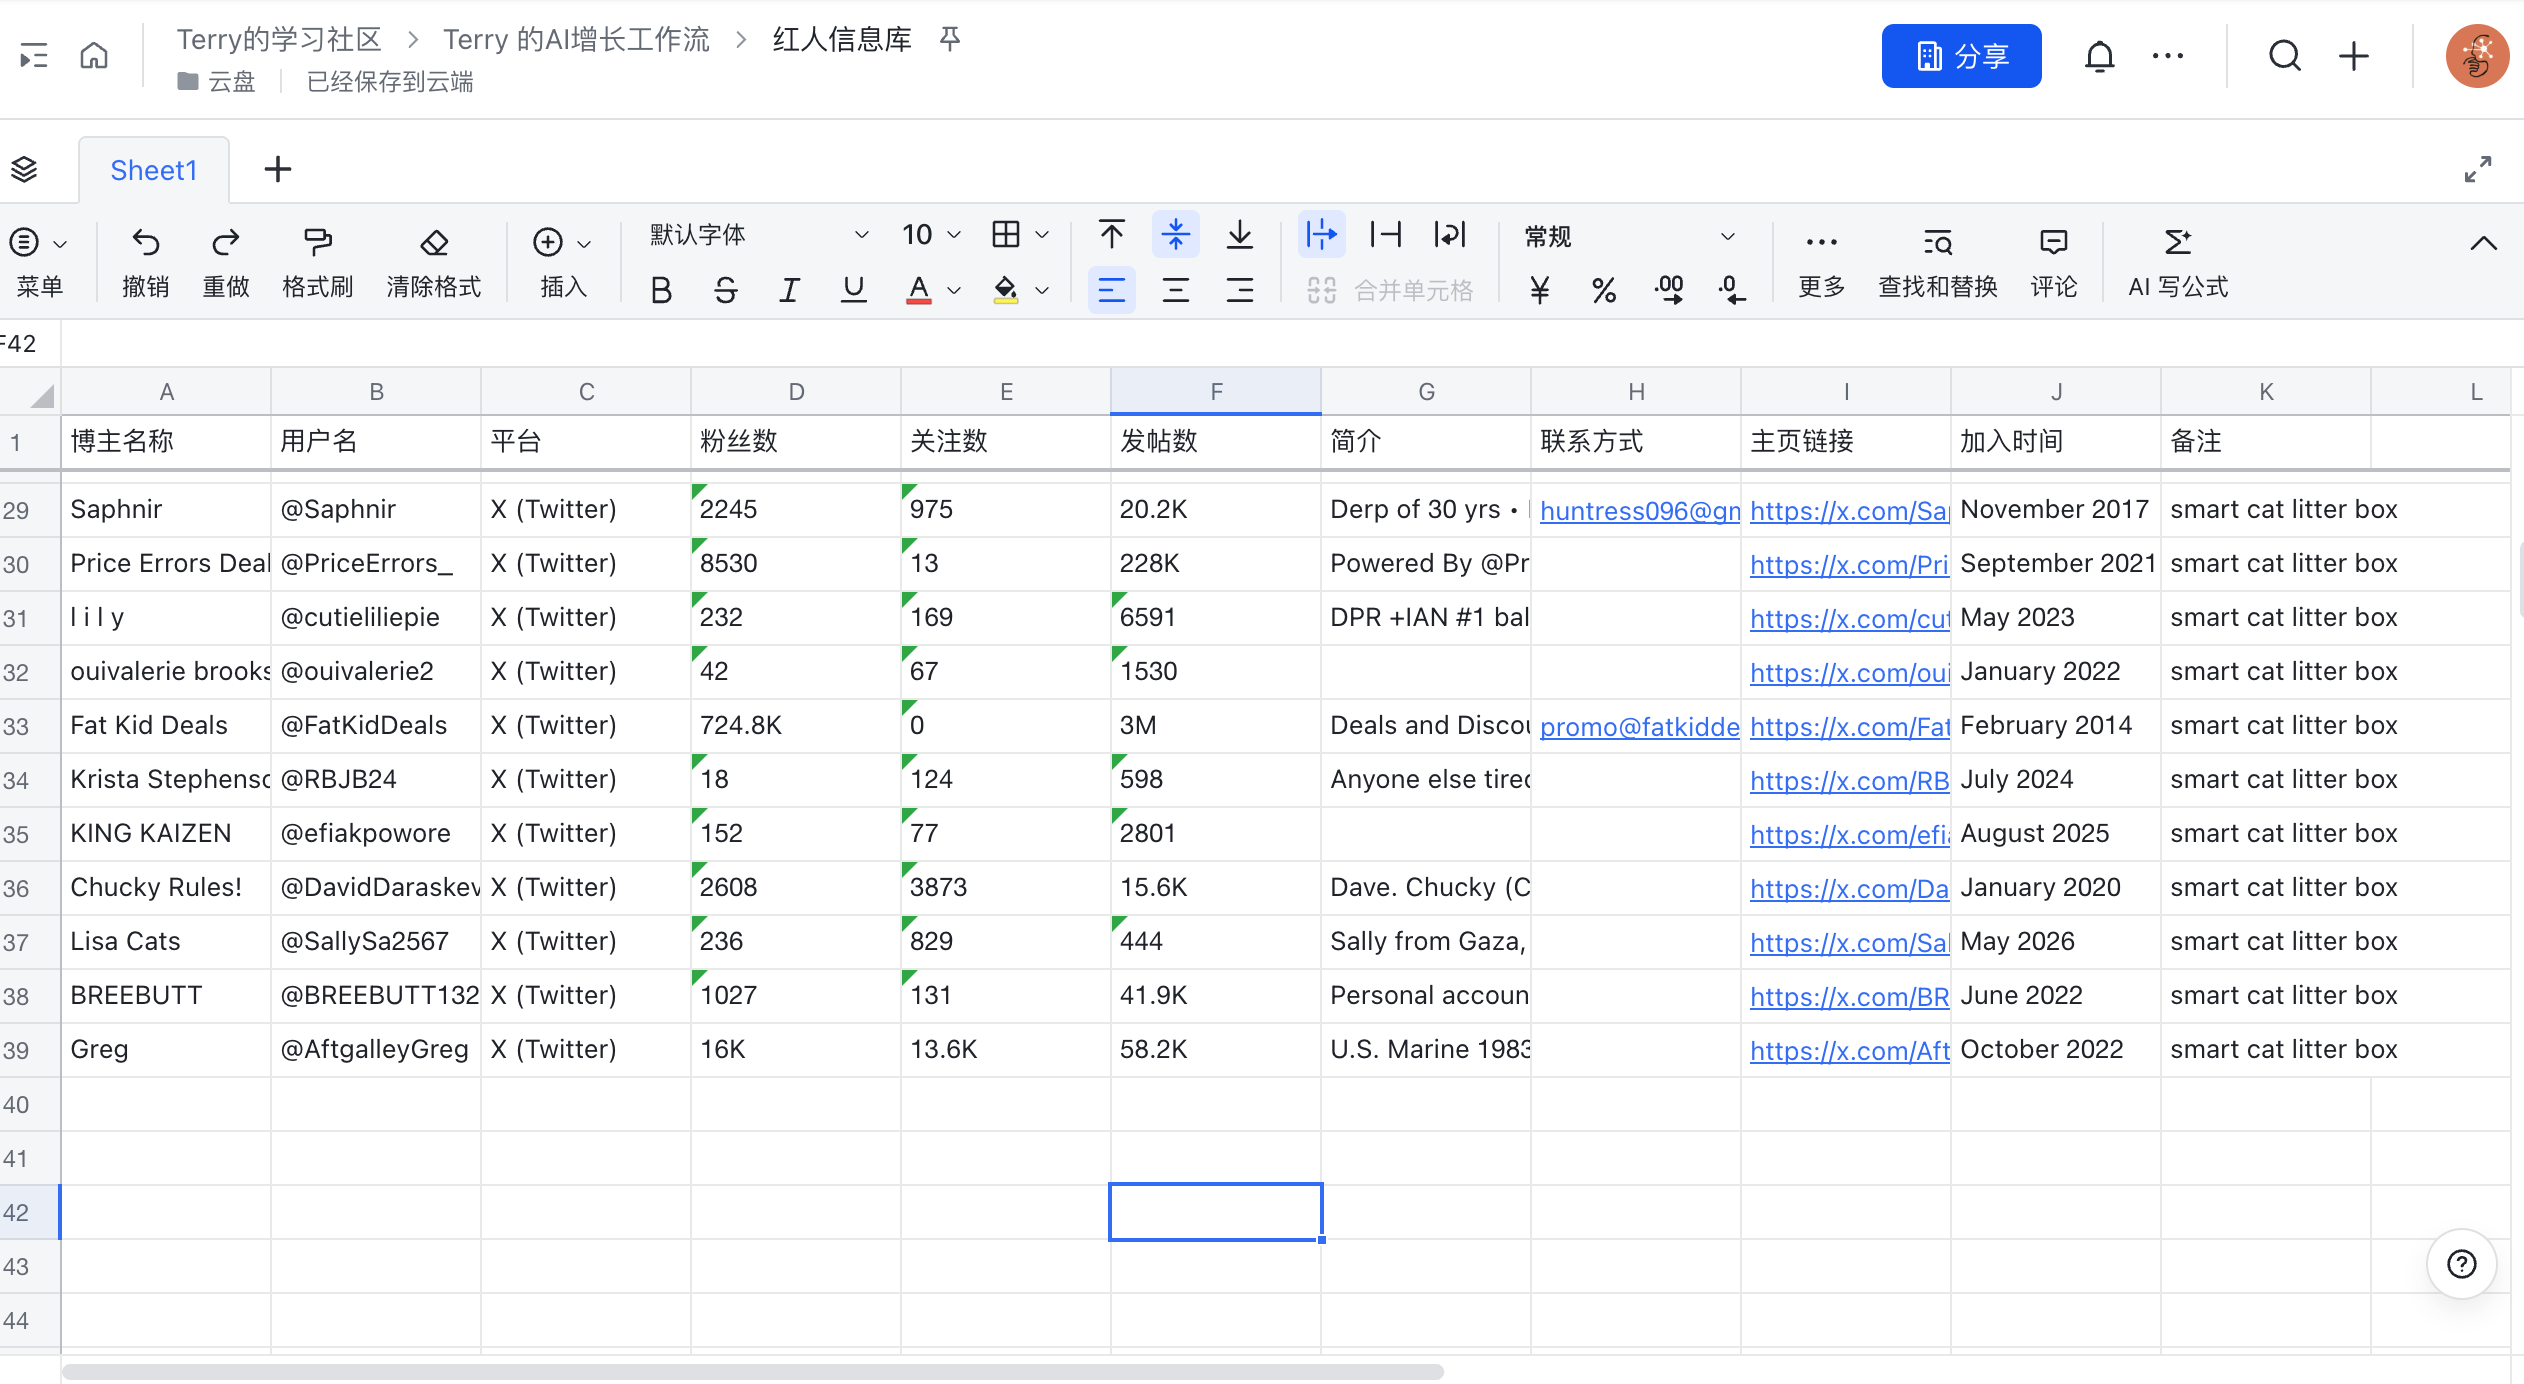Toggle text overflow mode
This screenshot has height=1384, width=2524.
[1322, 235]
